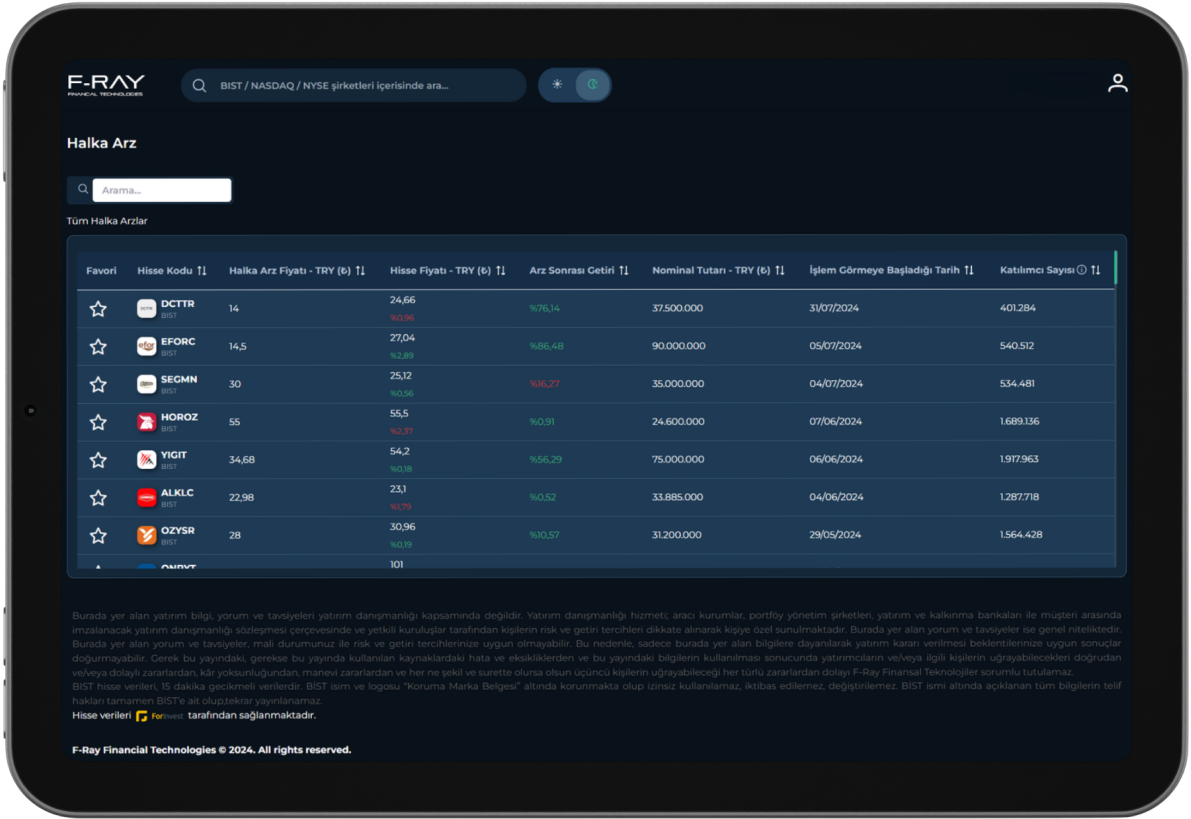Open the user profile icon

(1117, 84)
